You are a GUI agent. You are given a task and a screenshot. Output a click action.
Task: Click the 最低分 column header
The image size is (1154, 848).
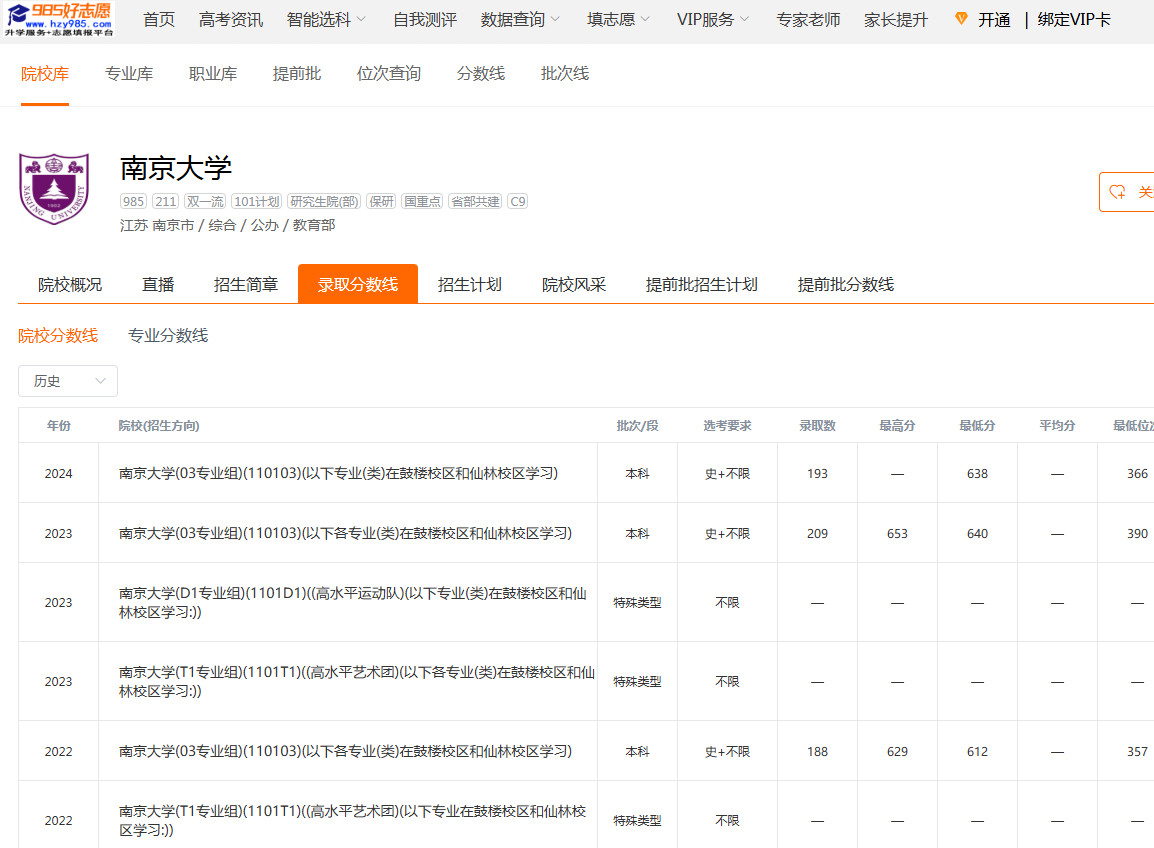(x=977, y=425)
